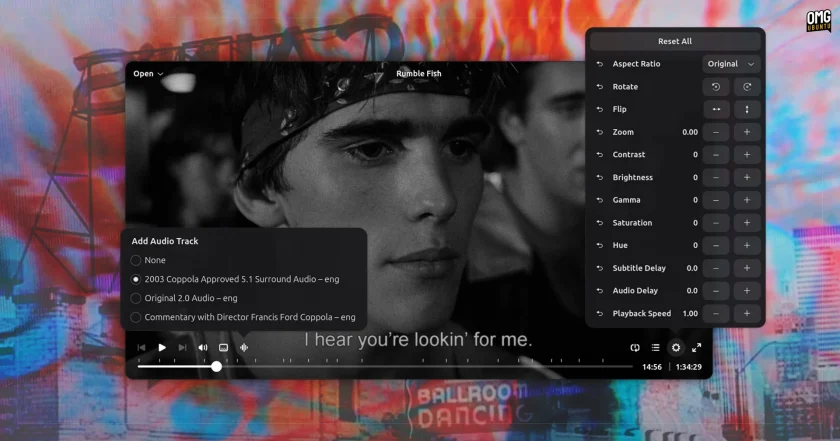
Task: Reset the Aspect Ratio setting
Action: [599, 64]
